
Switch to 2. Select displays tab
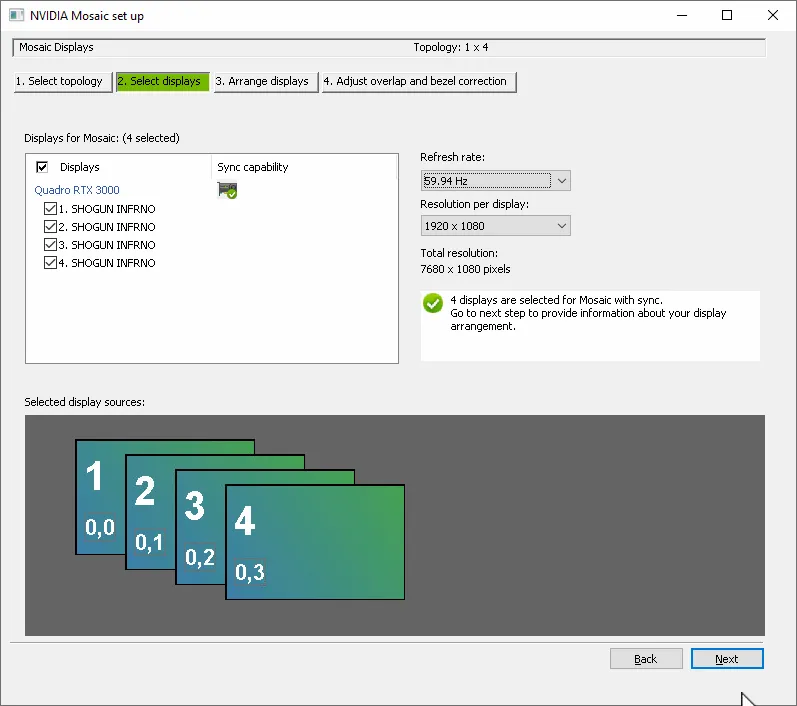[x=163, y=81]
